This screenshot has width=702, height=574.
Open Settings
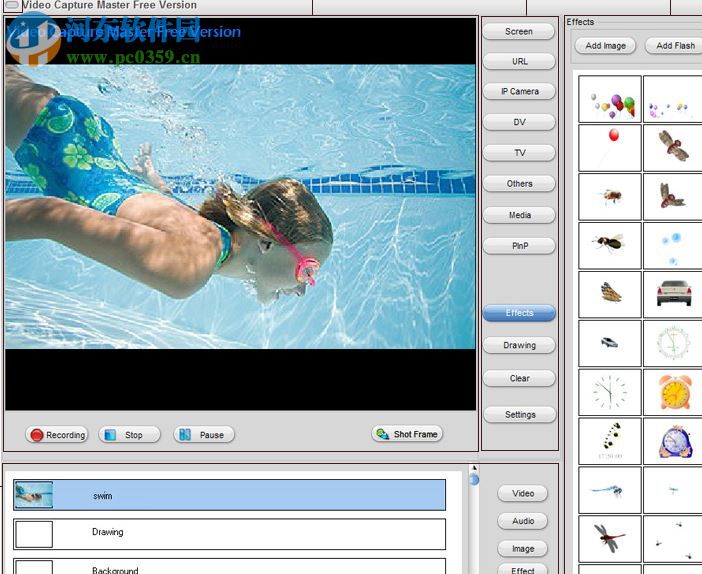click(520, 415)
